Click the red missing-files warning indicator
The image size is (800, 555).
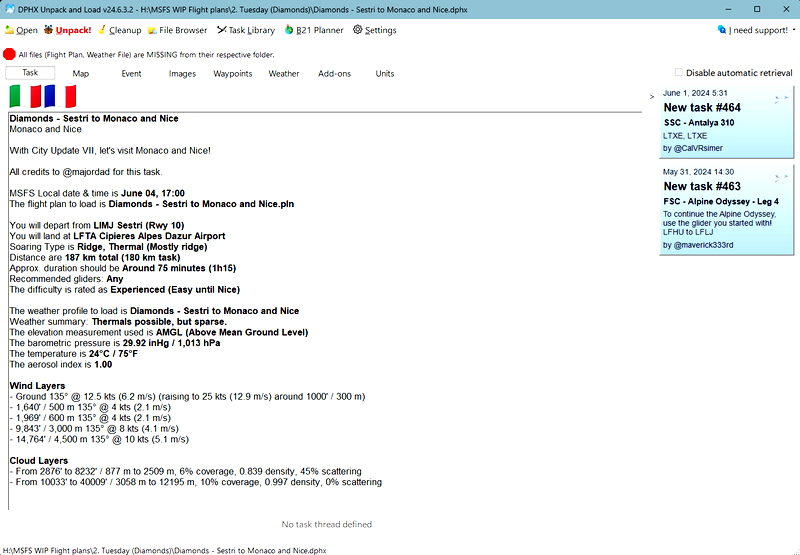[9, 54]
